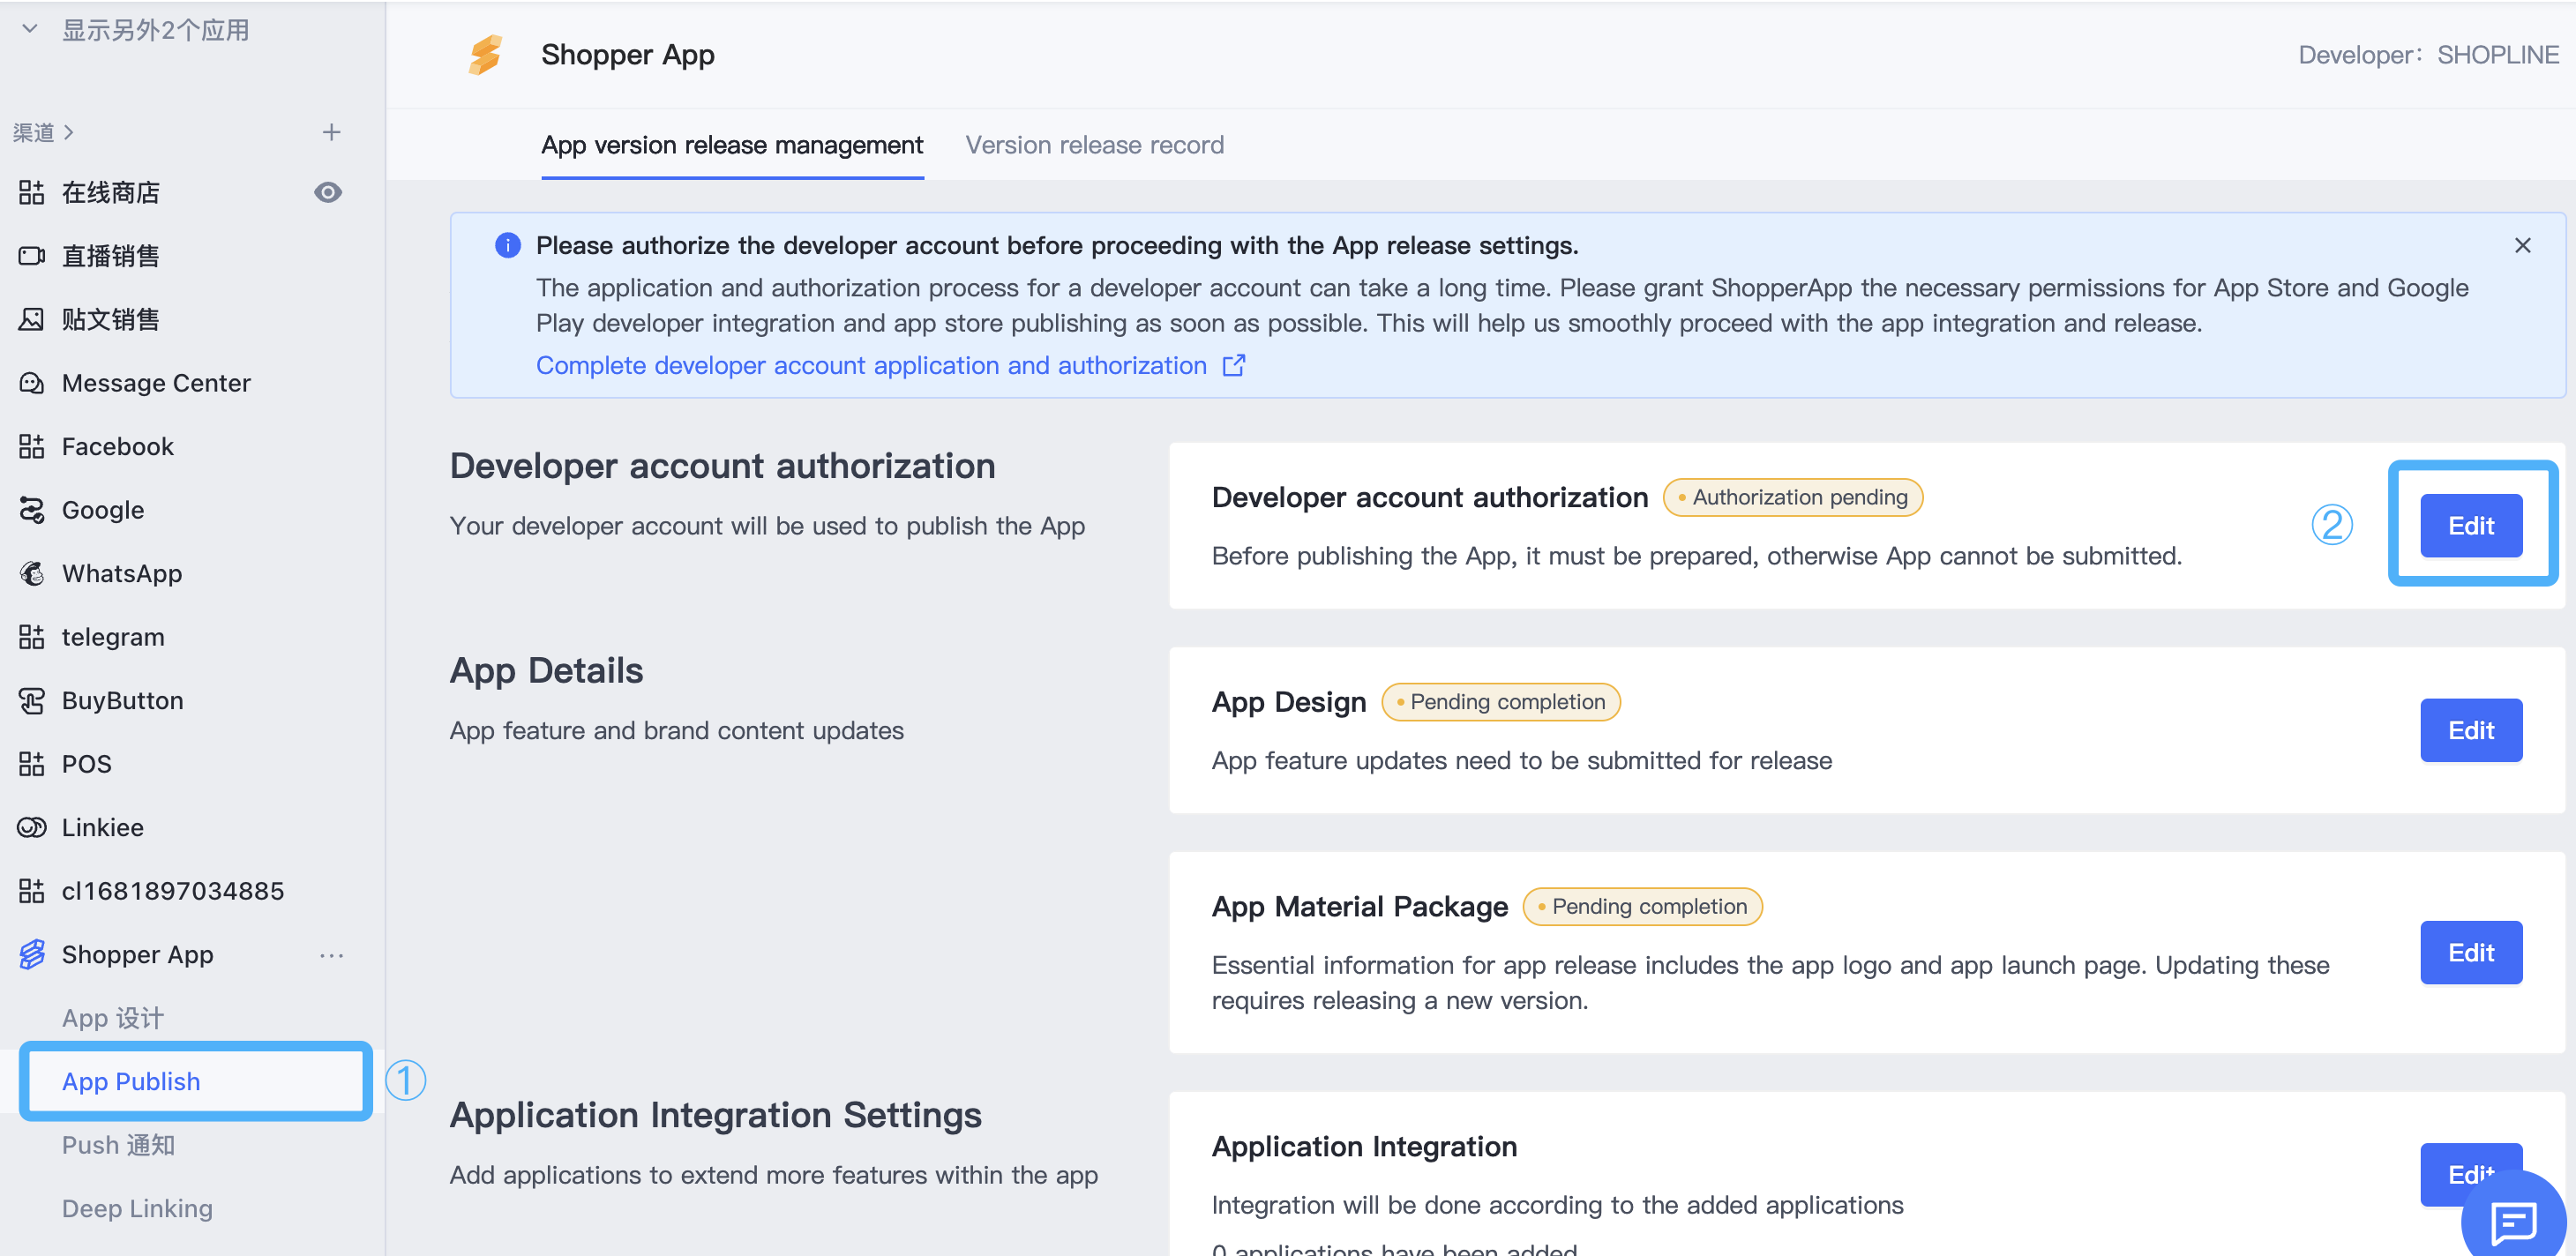
Task: Click the Google channel icon
Action: coord(31,510)
